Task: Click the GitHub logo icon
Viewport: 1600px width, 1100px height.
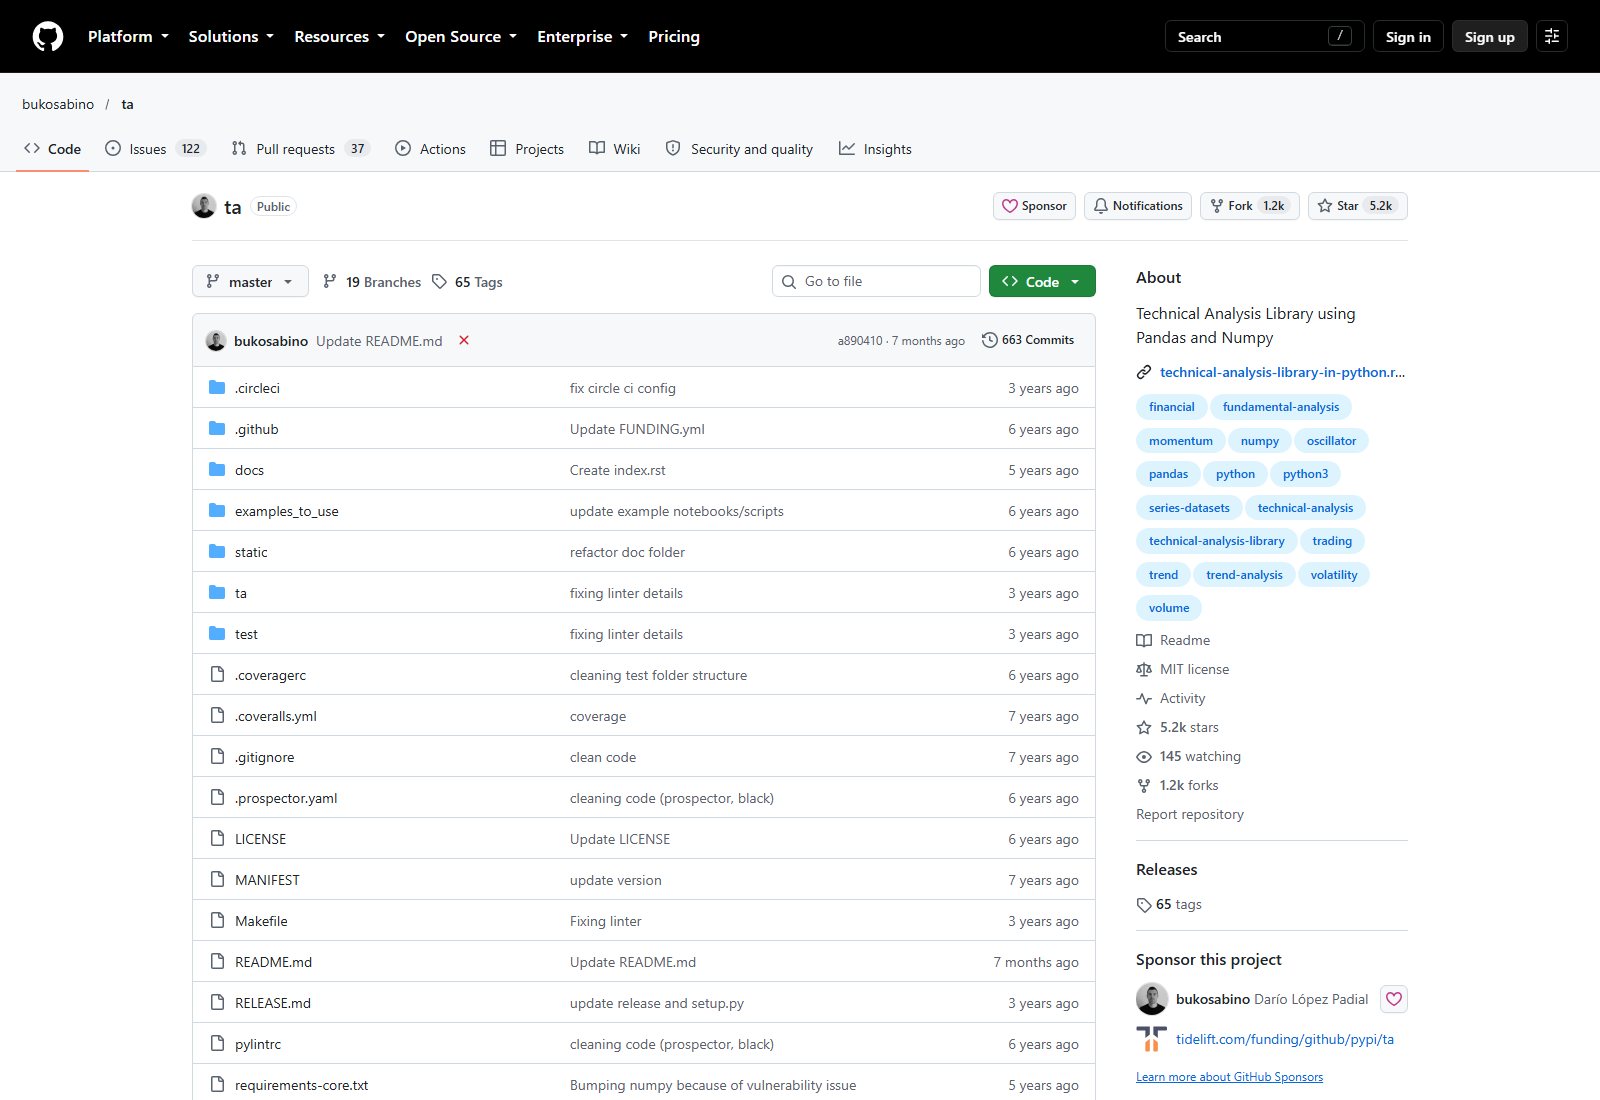Action: click(x=48, y=37)
